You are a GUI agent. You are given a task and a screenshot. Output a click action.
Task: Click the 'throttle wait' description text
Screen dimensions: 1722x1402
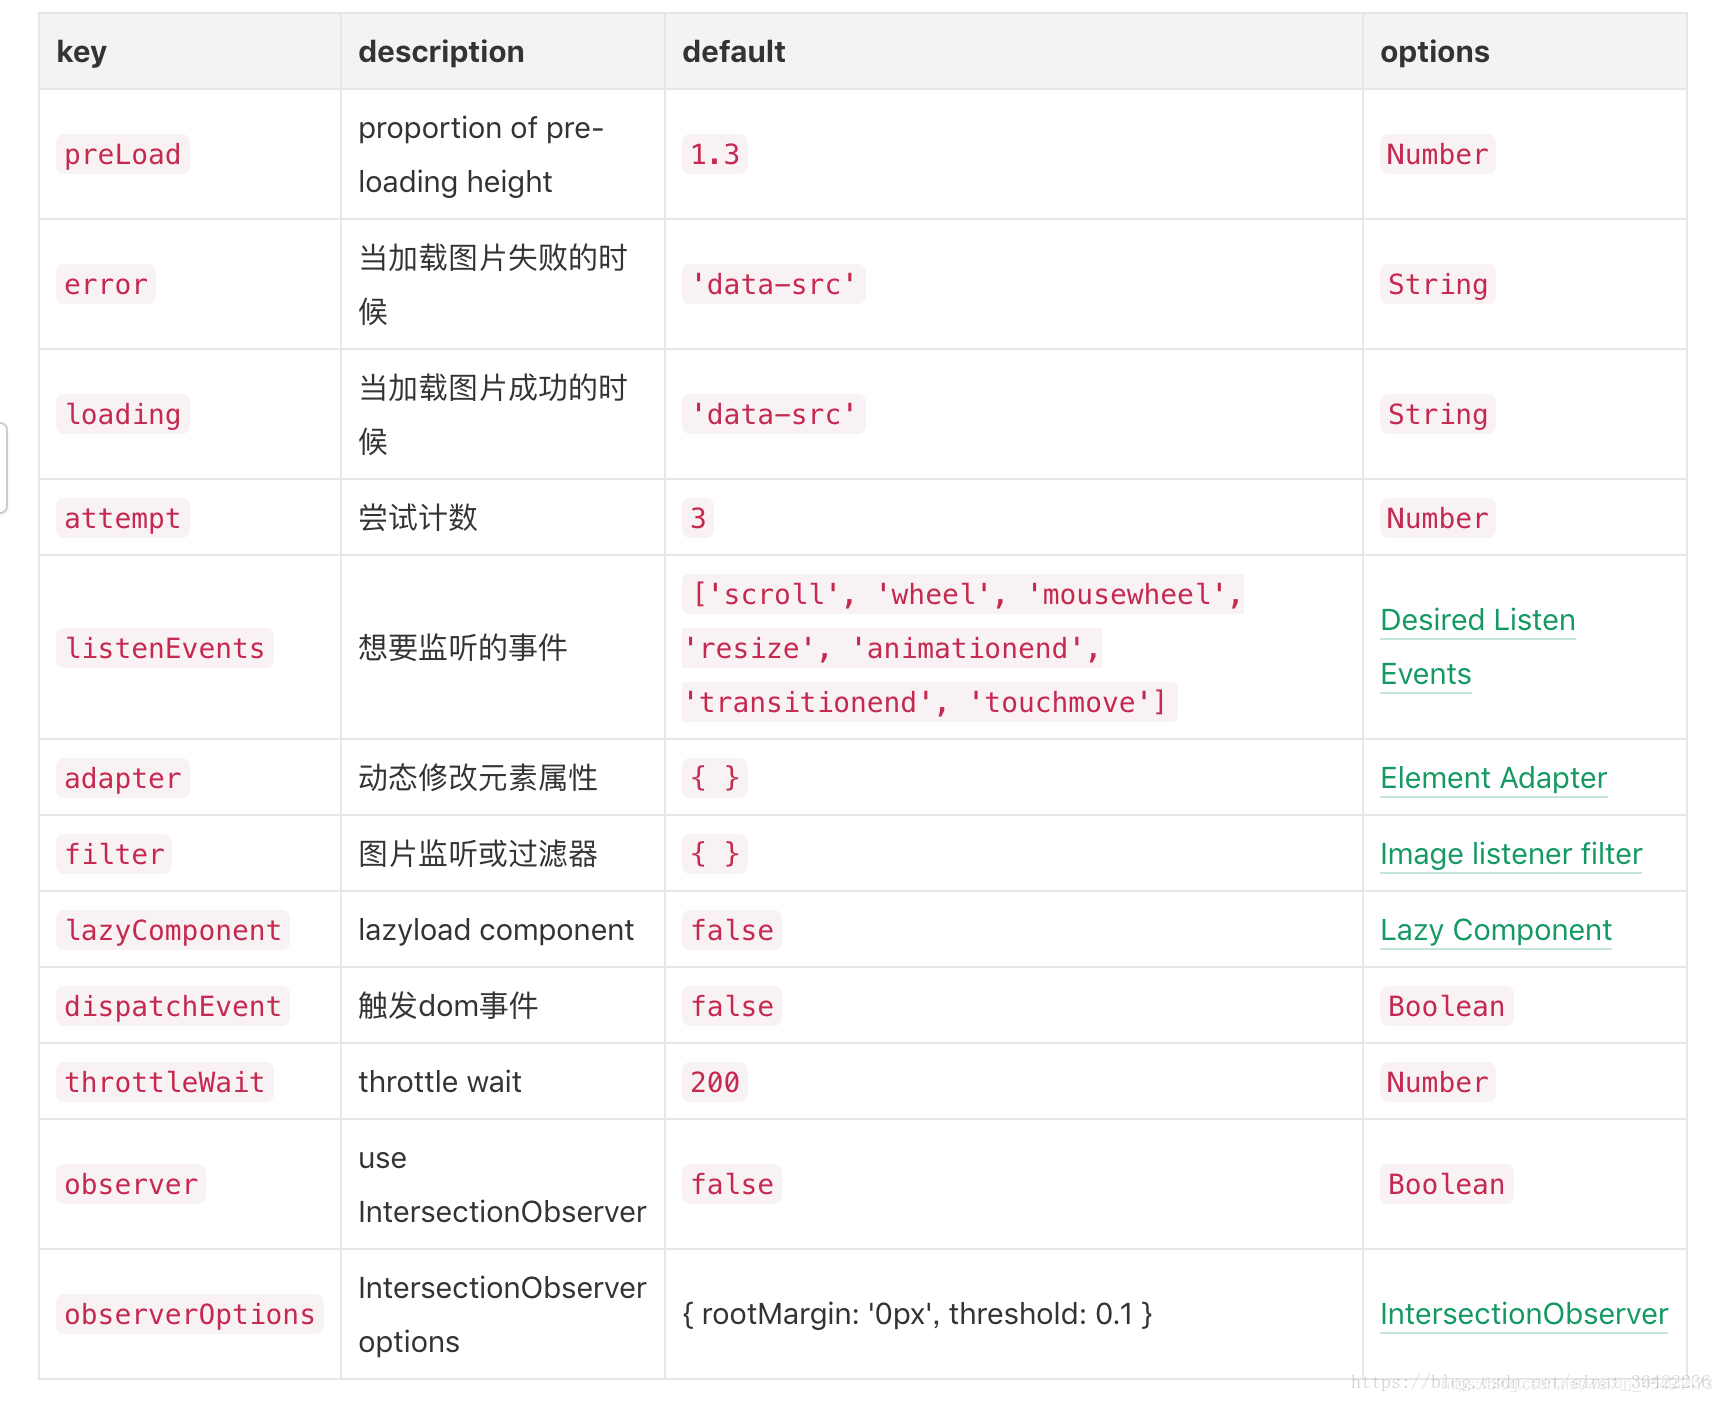439,1082
